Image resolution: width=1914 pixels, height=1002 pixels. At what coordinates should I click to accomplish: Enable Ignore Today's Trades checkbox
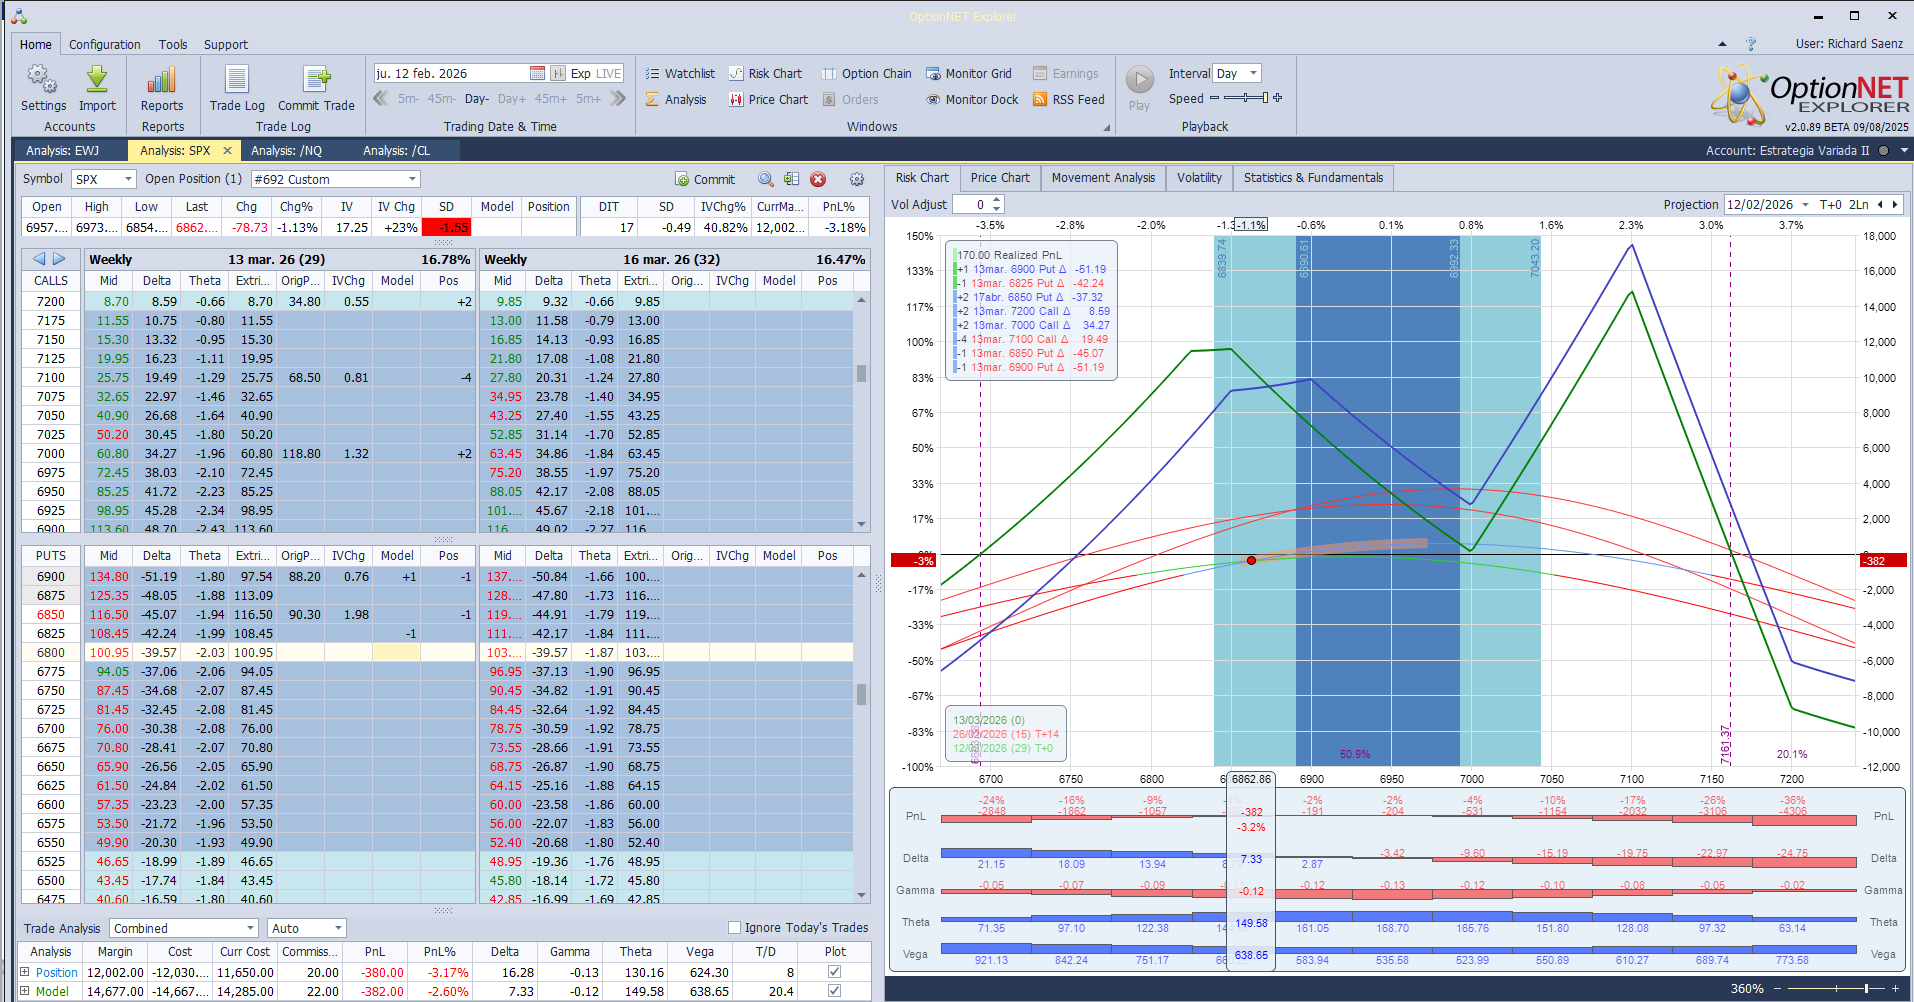click(734, 927)
